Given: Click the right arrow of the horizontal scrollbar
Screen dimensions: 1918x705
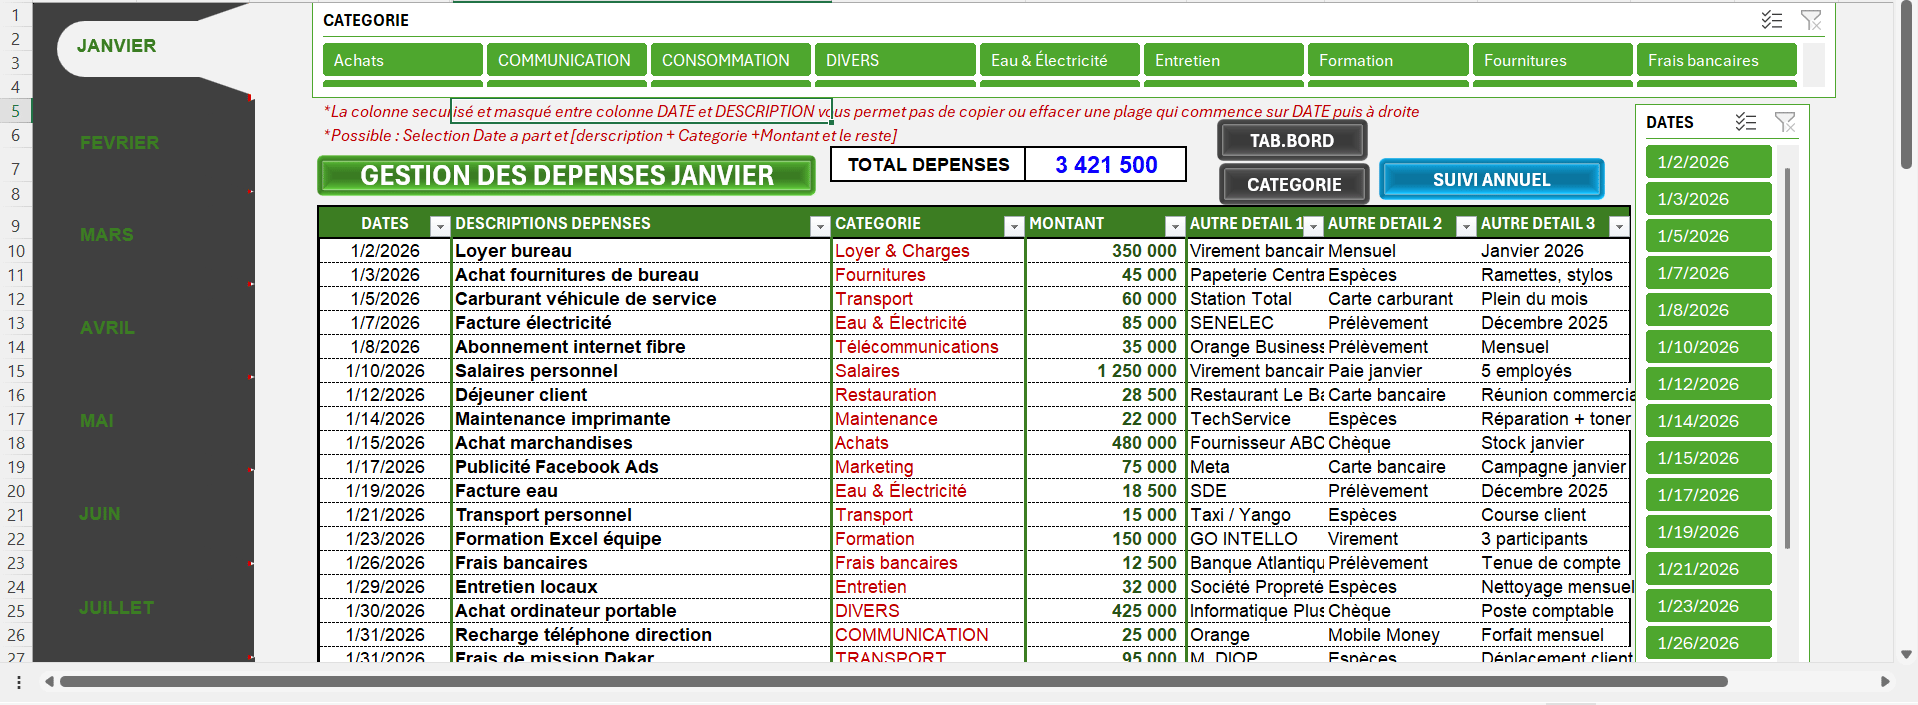Looking at the screenshot, I should [1885, 682].
